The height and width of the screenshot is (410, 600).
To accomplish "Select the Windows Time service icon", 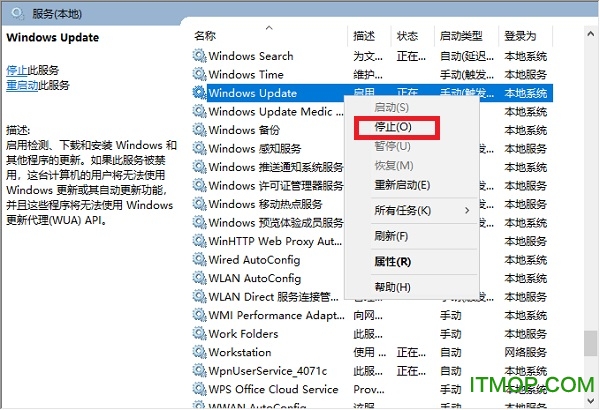I will tap(199, 74).
